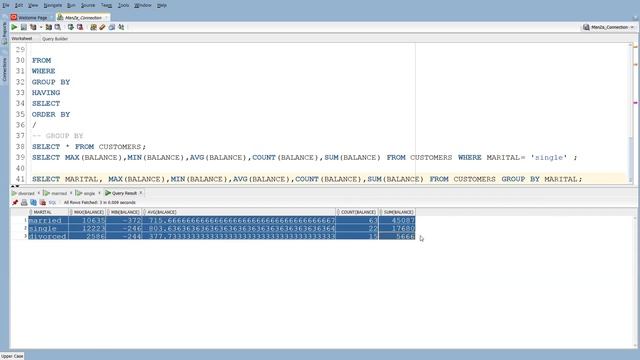Click the SUM(BALANCE) column header
The height and width of the screenshot is (360, 640).
[x=398, y=212]
